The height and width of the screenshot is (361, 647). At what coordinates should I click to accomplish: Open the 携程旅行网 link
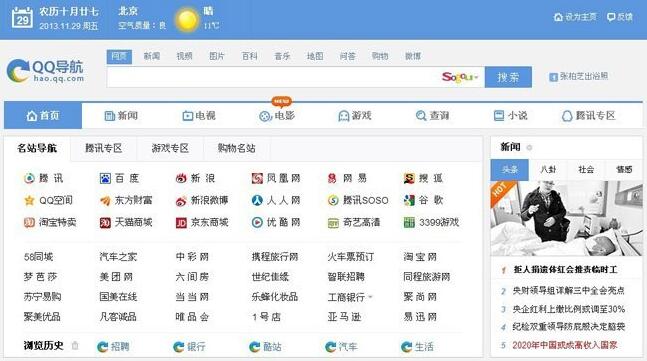275,257
